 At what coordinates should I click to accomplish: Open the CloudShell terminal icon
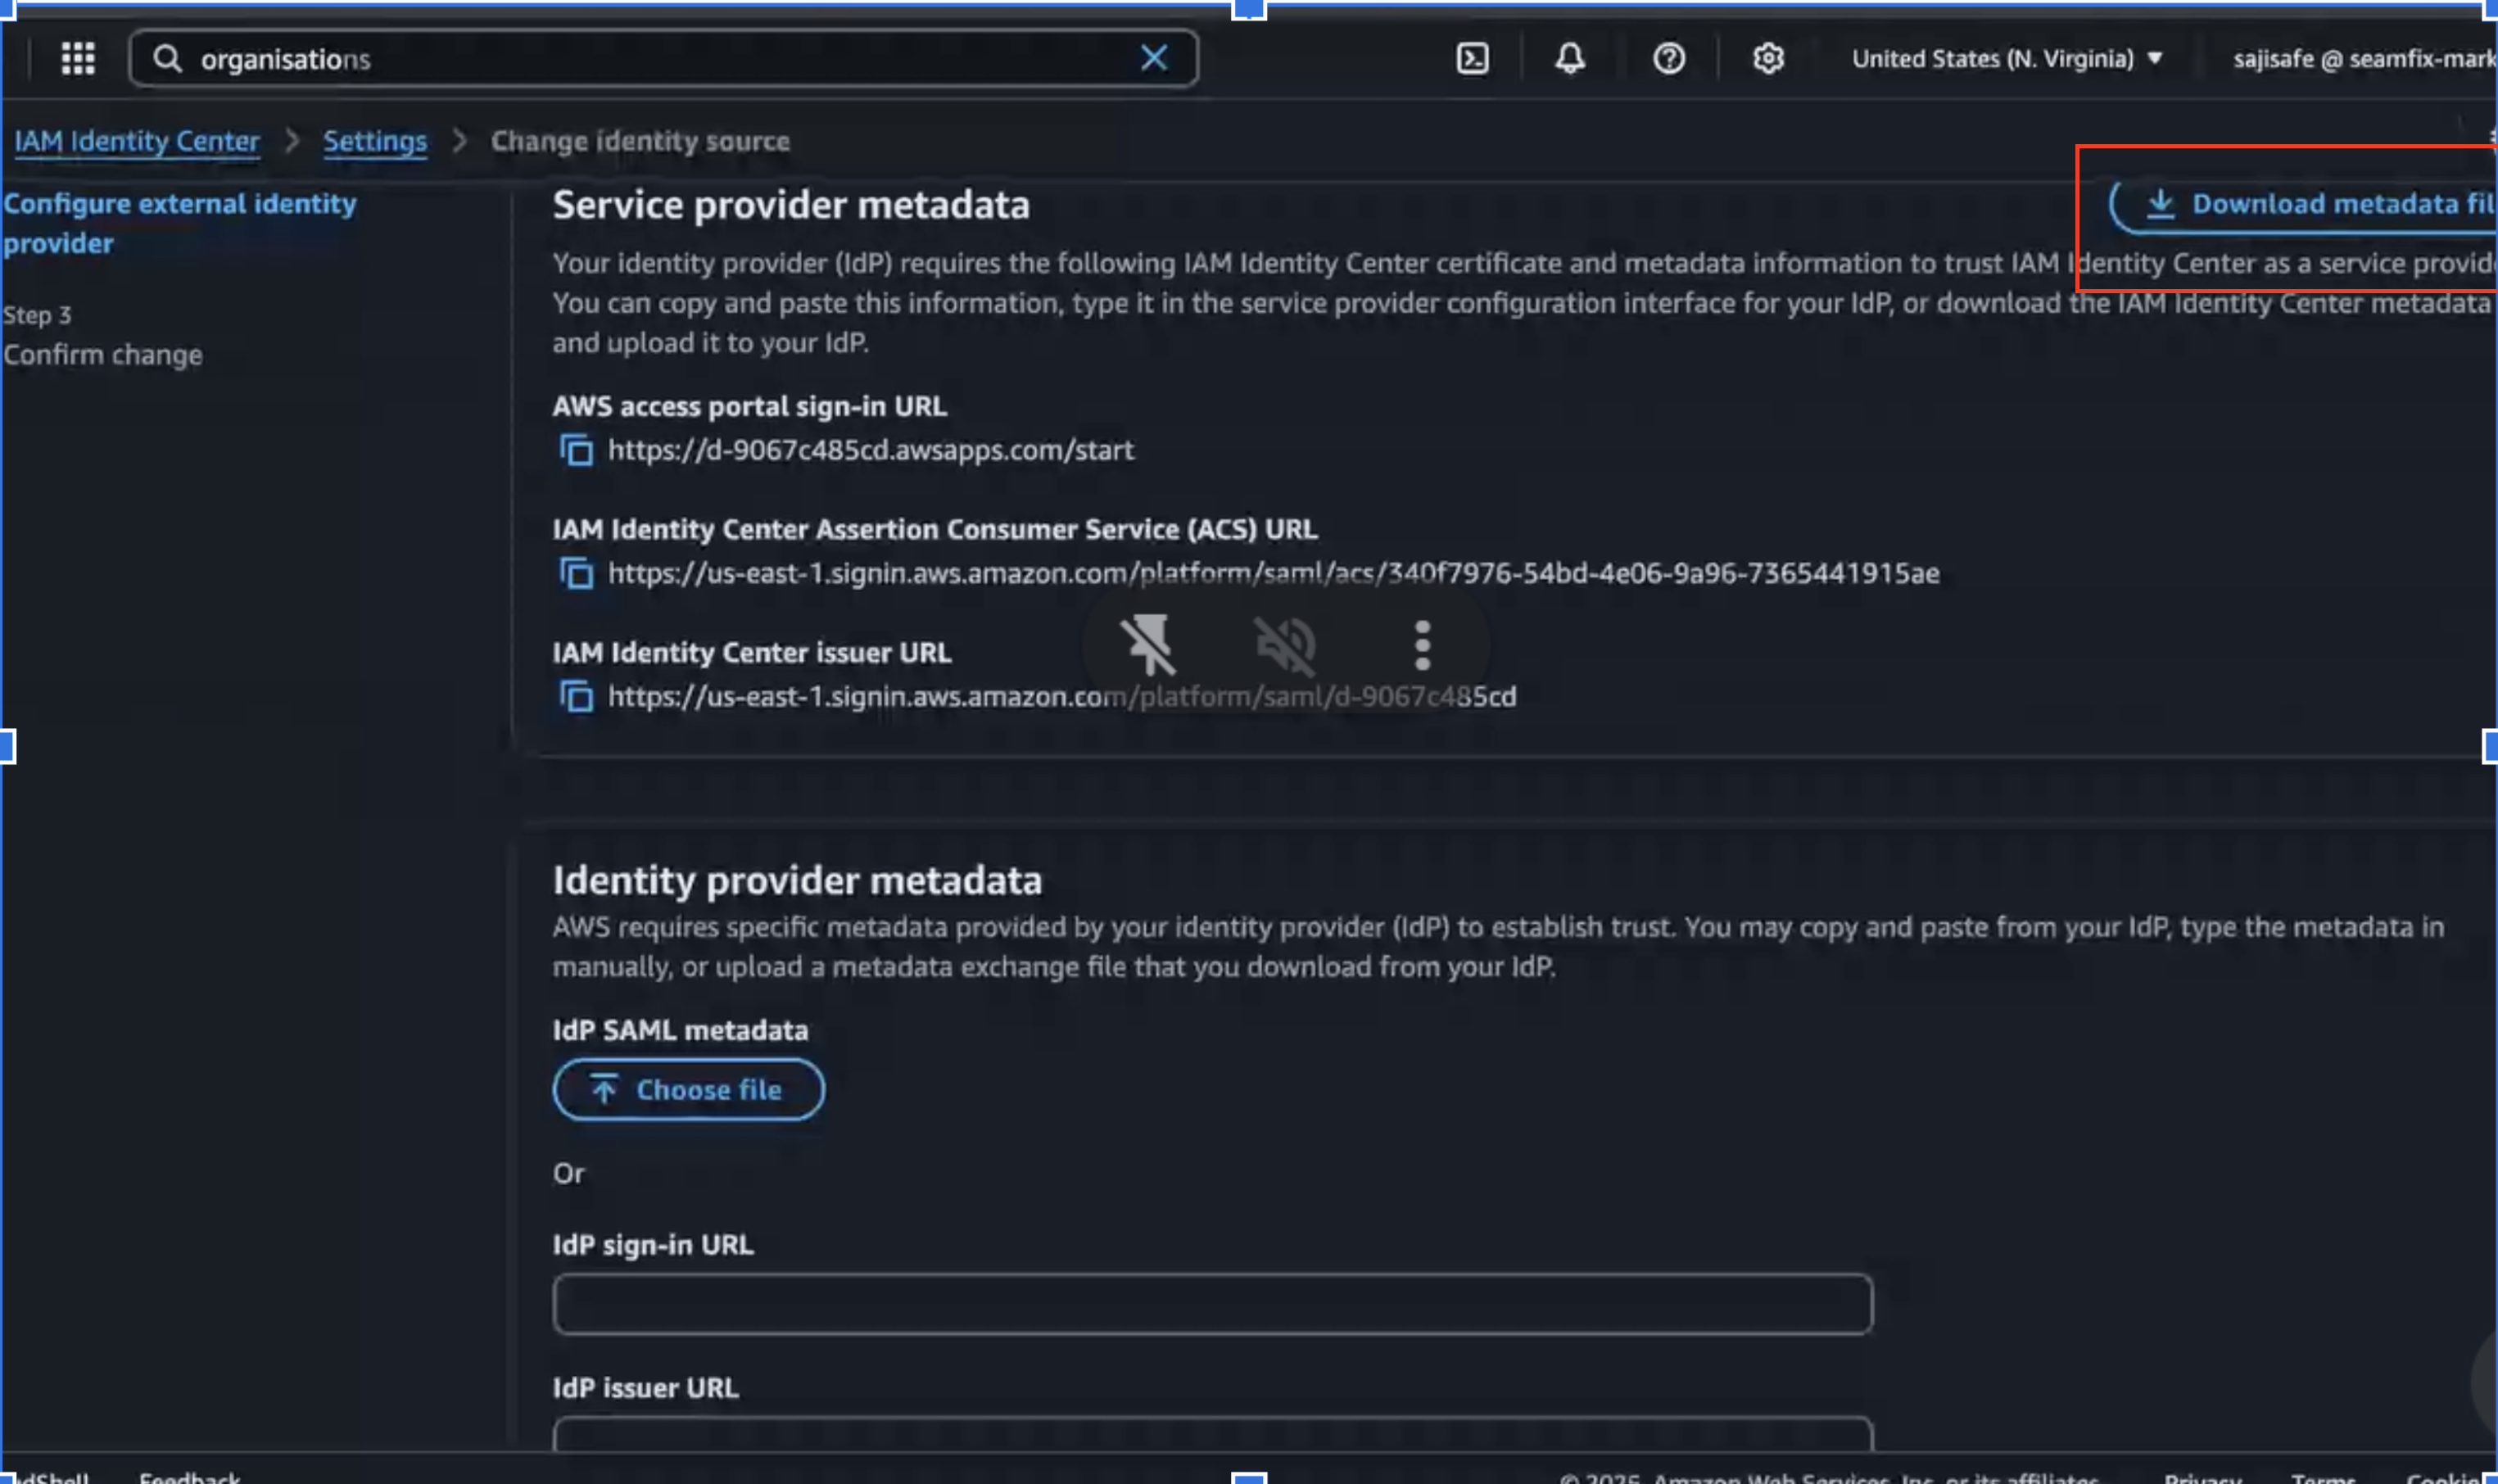(1472, 58)
